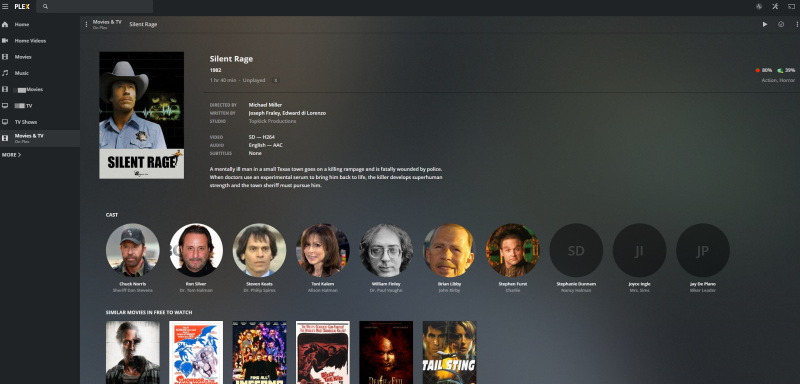The width and height of the screenshot is (800, 384).
Task: Click the Silent Rage breadcrumb title
Action: (143, 24)
